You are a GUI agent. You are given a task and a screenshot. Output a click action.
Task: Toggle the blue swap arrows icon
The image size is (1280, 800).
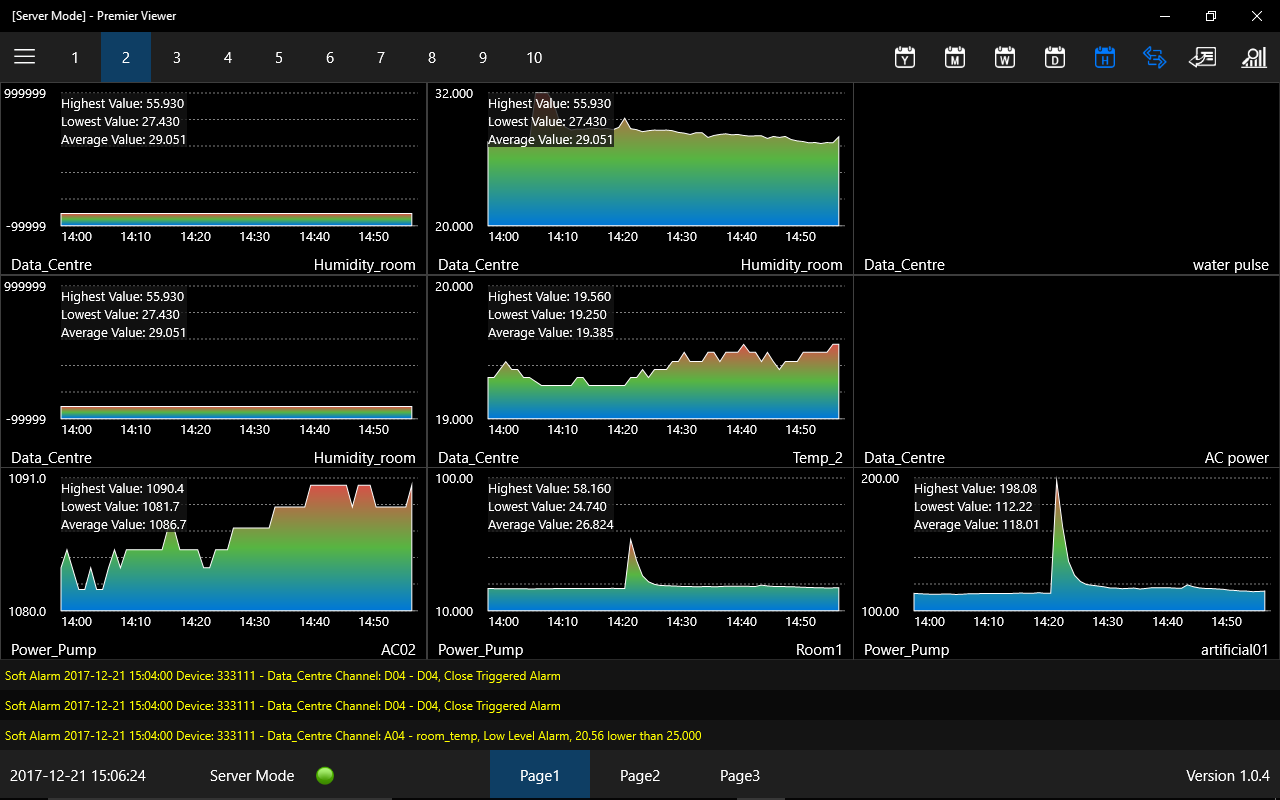click(x=1154, y=57)
